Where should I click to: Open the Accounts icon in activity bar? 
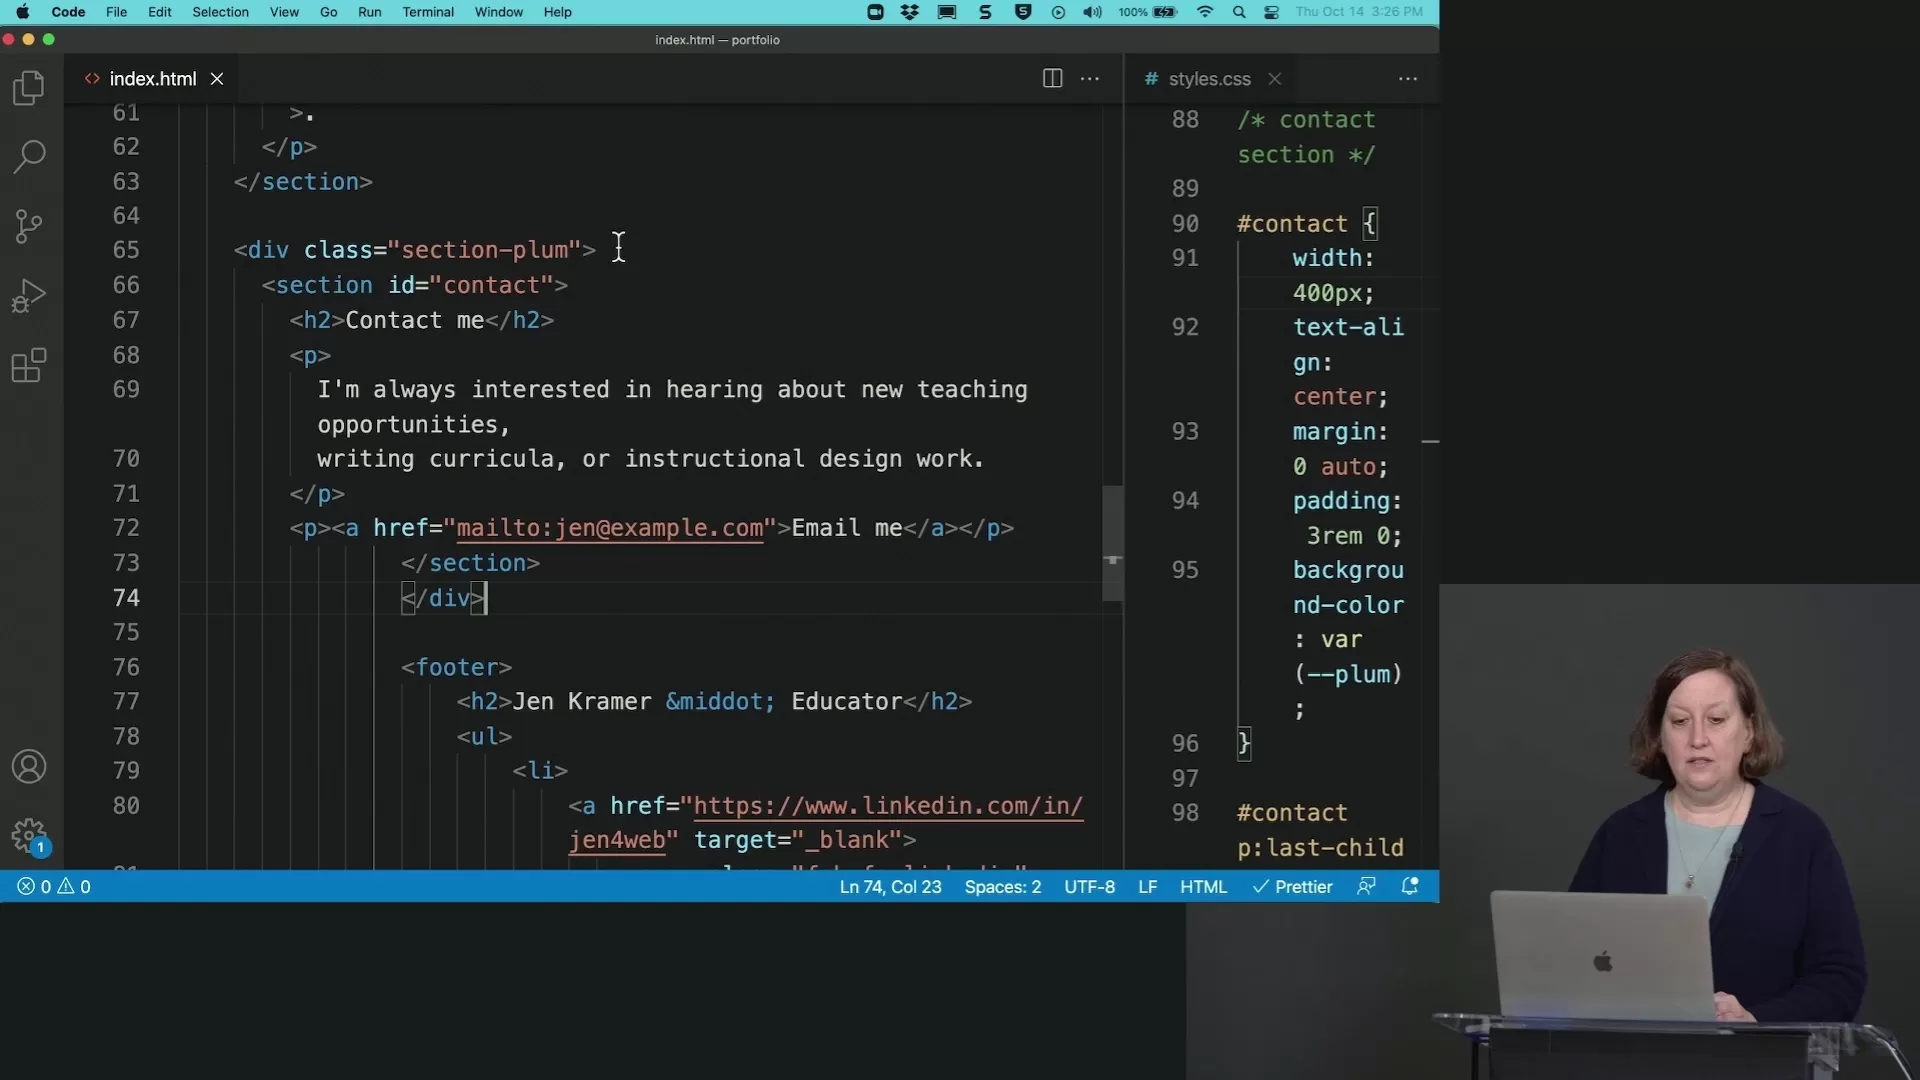pos(29,767)
